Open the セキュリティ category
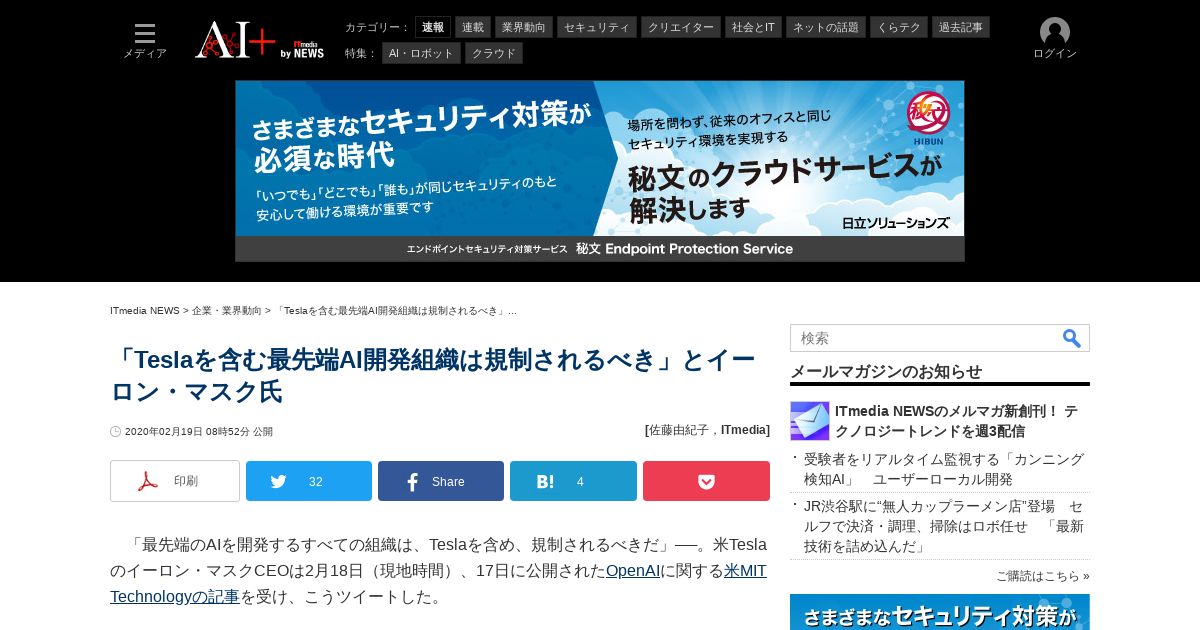The width and height of the screenshot is (1200, 630). click(x=597, y=27)
